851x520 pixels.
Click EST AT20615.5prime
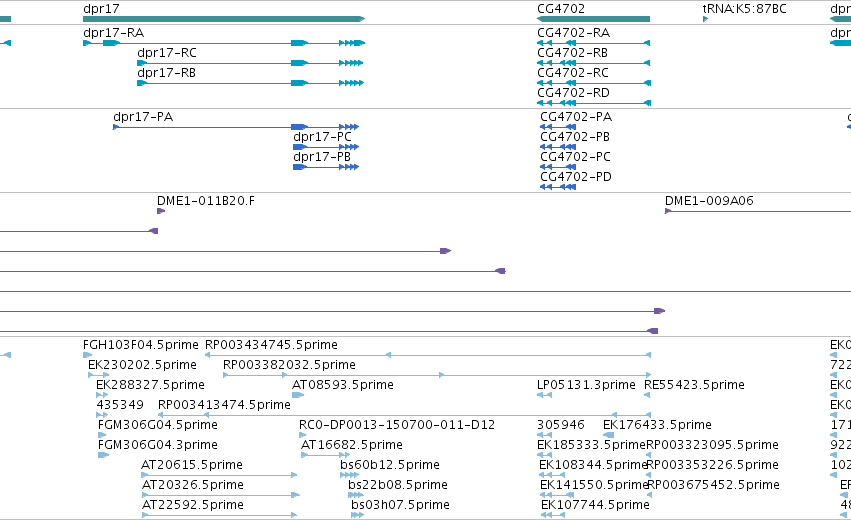coord(219,475)
